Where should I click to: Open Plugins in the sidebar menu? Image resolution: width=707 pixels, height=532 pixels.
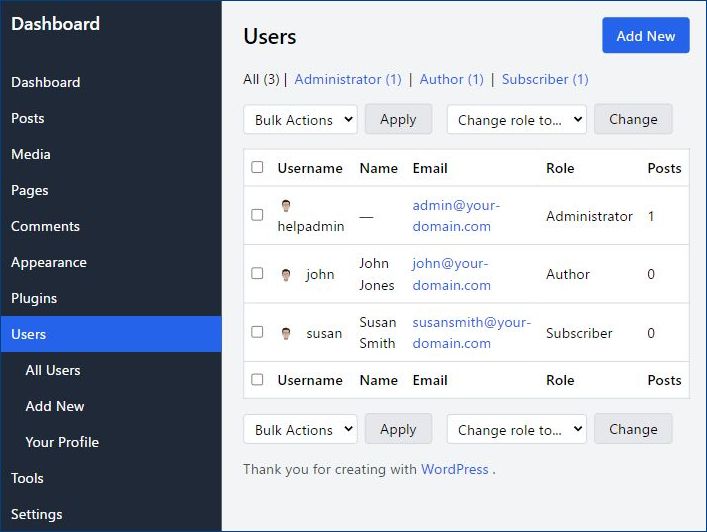coord(34,298)
